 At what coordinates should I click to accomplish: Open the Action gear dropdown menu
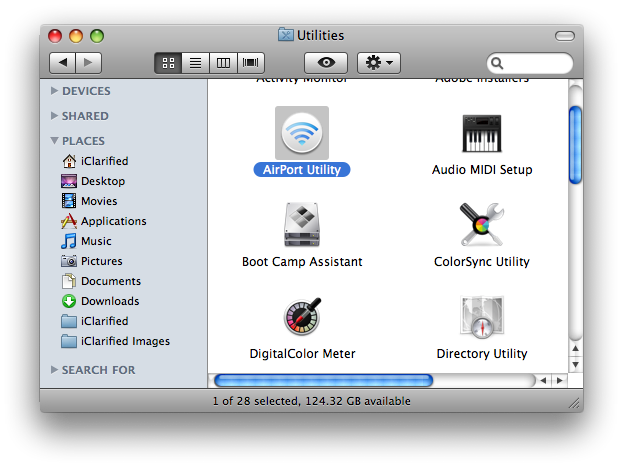pos(379,63)
